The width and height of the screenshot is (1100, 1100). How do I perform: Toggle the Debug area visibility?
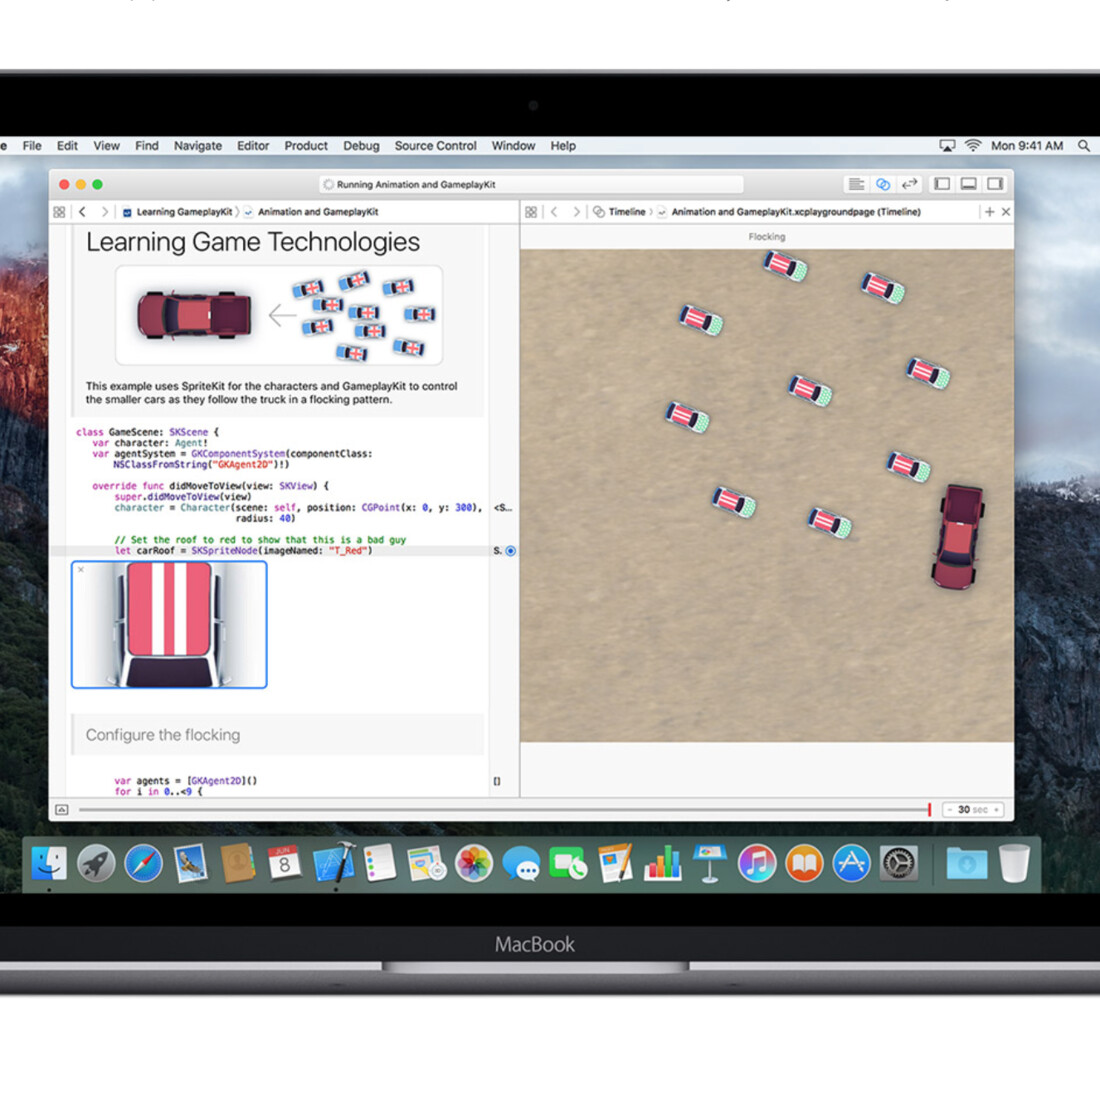pos(968,184)
